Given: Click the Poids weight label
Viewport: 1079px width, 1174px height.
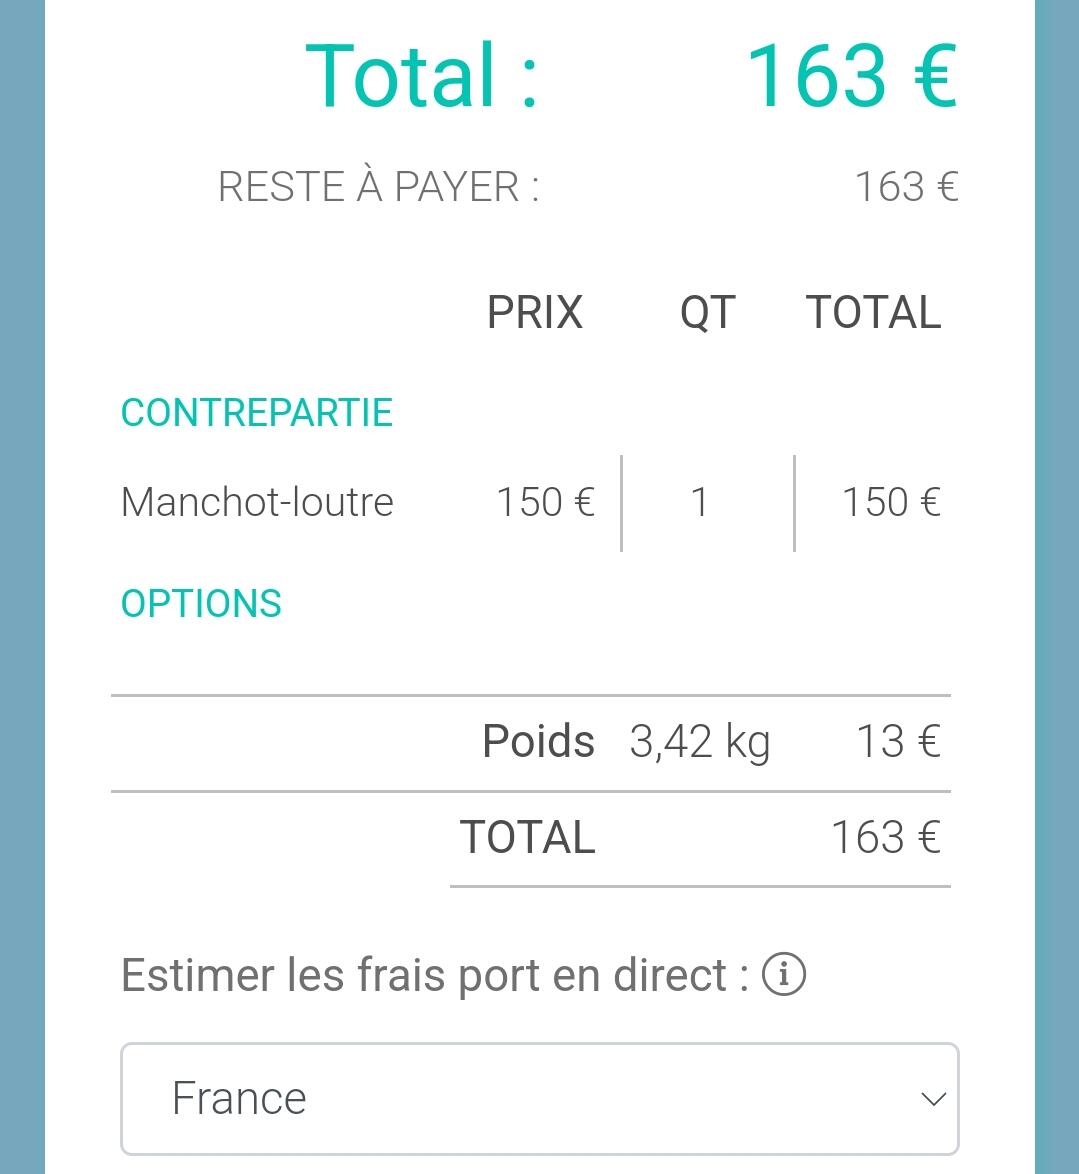Looking at the screenshot, I should pos(538,742).
